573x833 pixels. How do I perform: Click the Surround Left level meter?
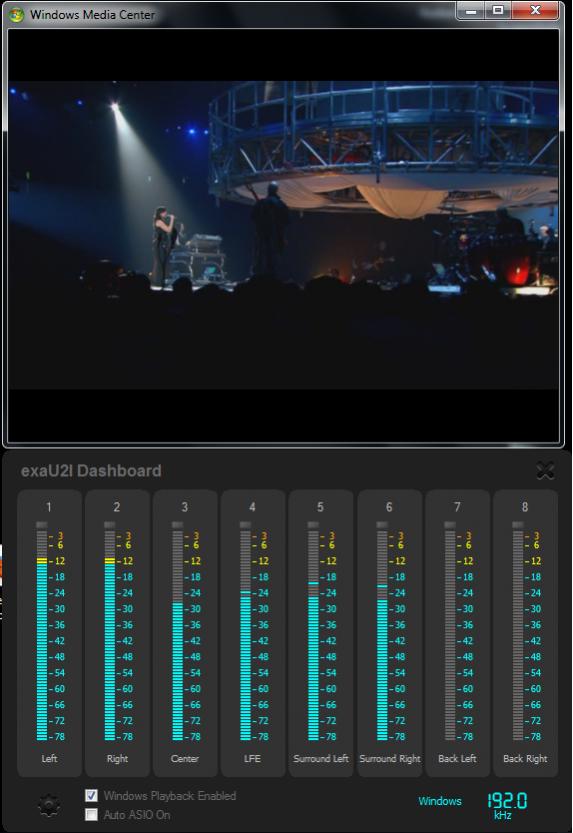point(313,631)
